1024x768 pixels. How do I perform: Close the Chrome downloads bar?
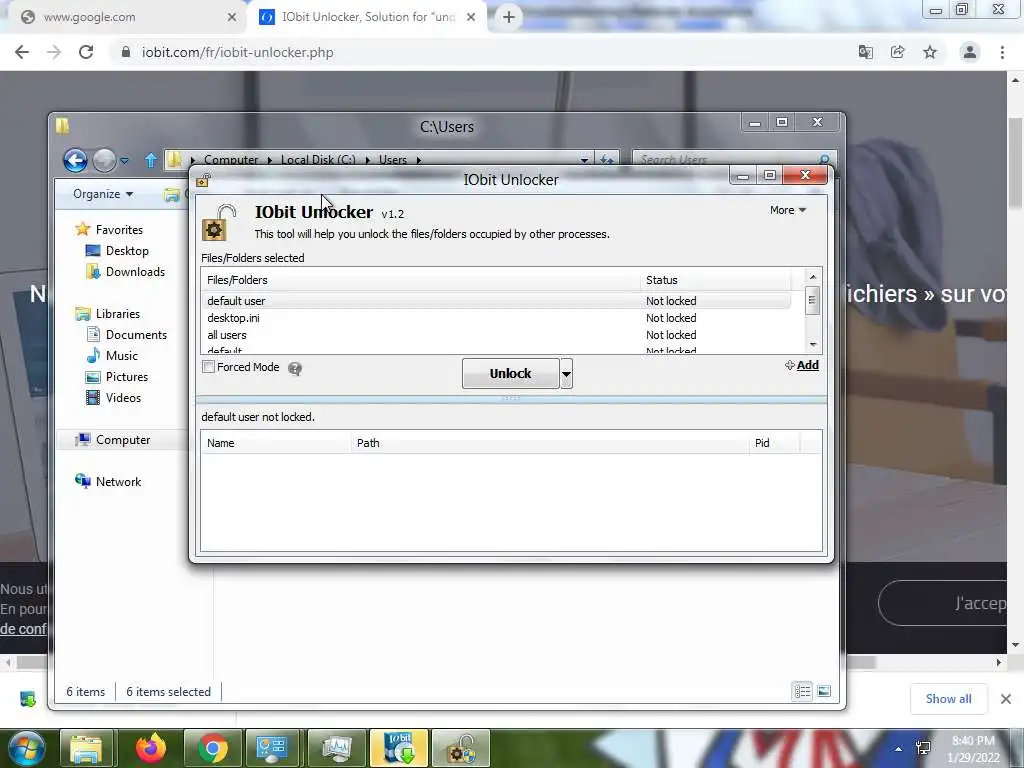[1006, 699]
